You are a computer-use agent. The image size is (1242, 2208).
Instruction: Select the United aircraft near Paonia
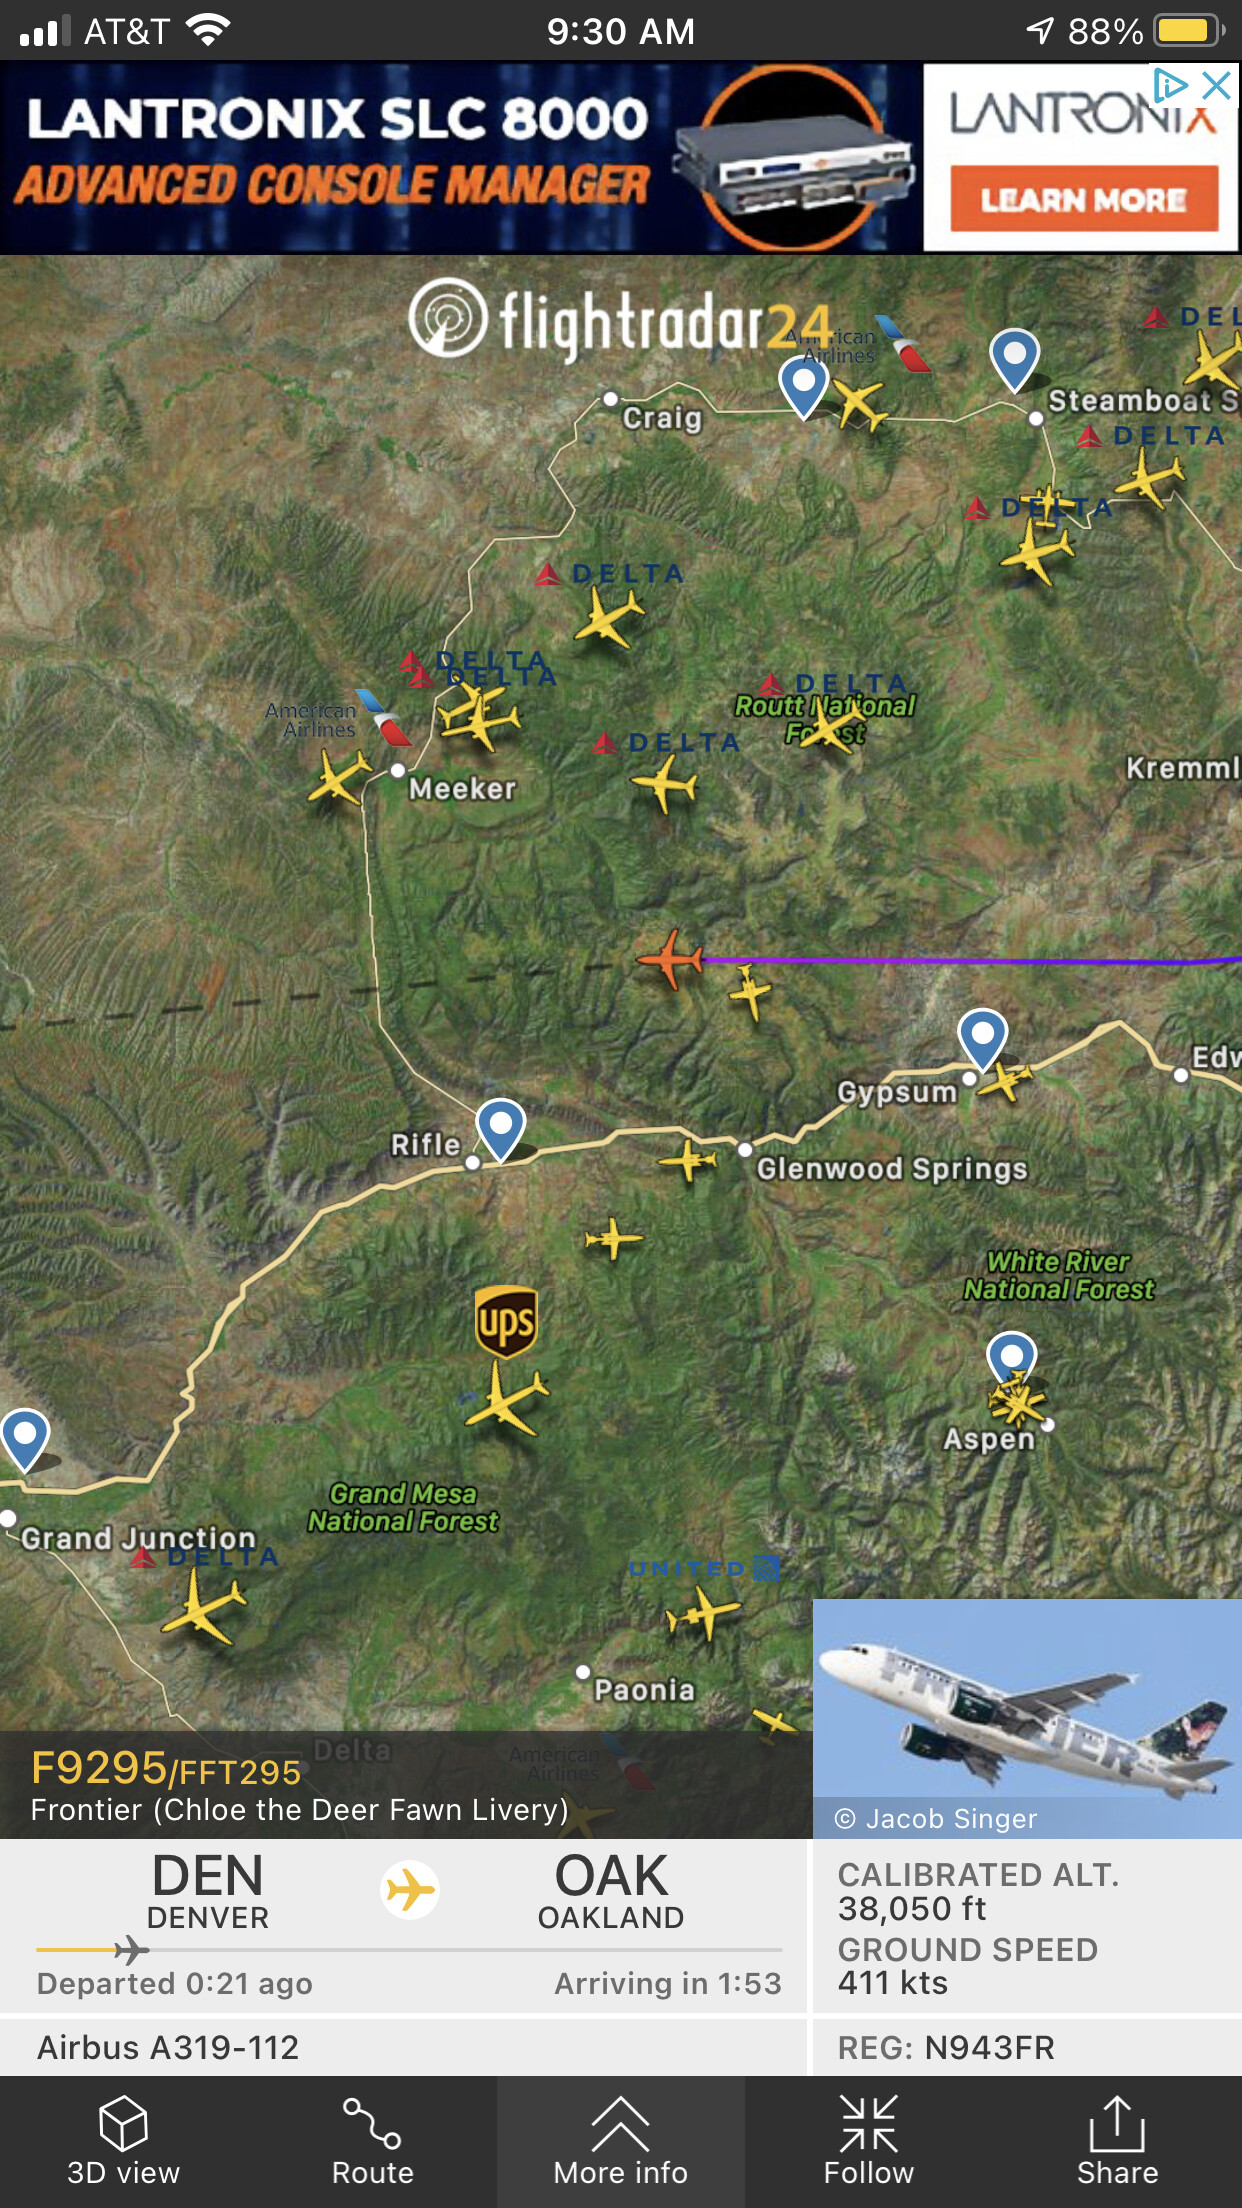(x=704, y=1612)
